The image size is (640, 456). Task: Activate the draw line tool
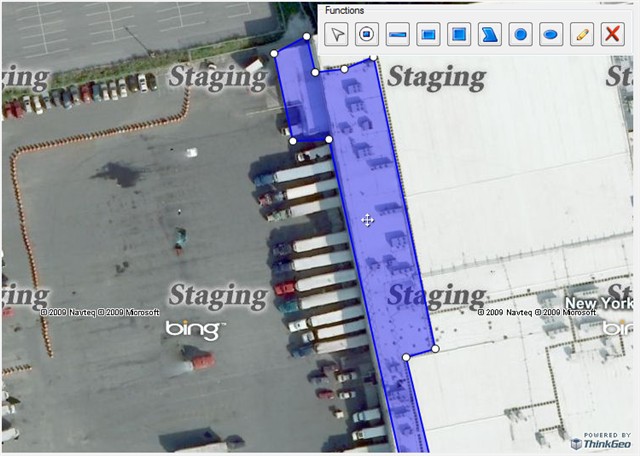[398, 34]
